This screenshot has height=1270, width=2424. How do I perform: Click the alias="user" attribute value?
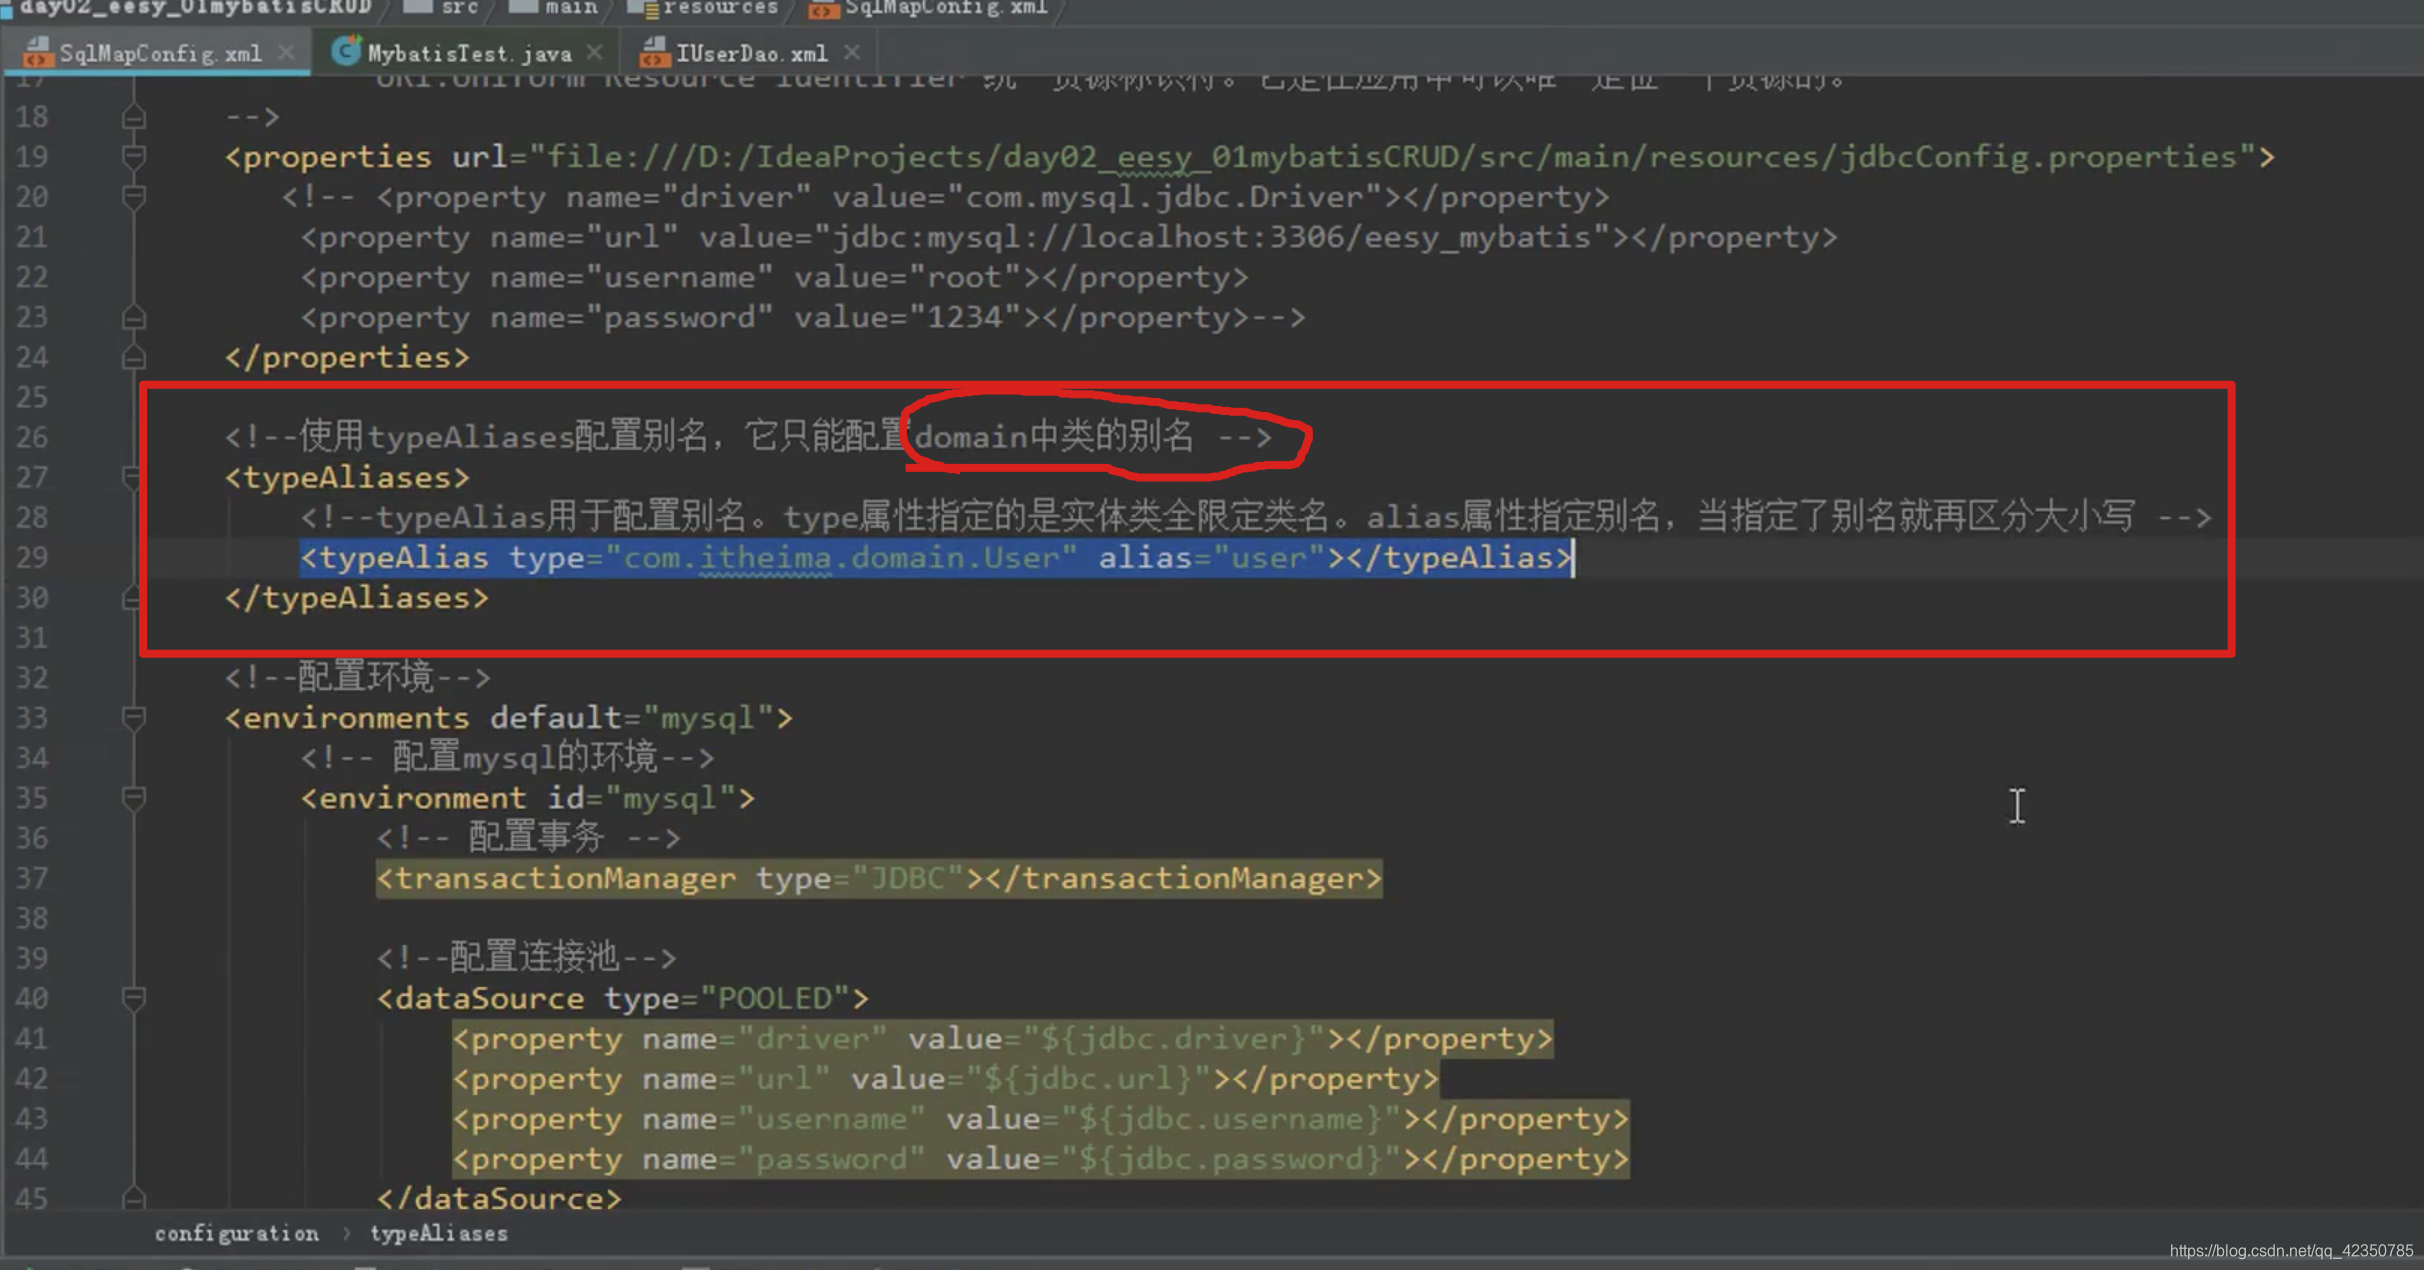tap(1211, 558)
